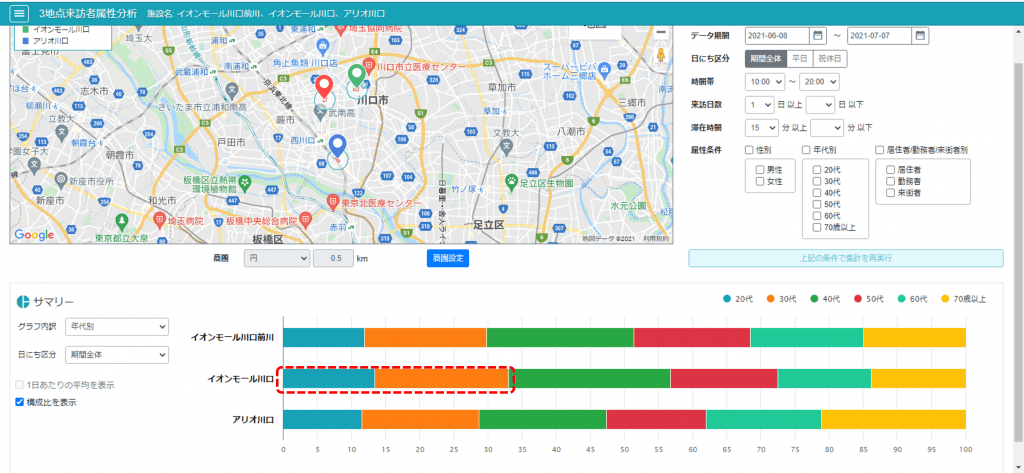
Task: Open the start time dropdown showing 10:00
Action: coord(764,82)
